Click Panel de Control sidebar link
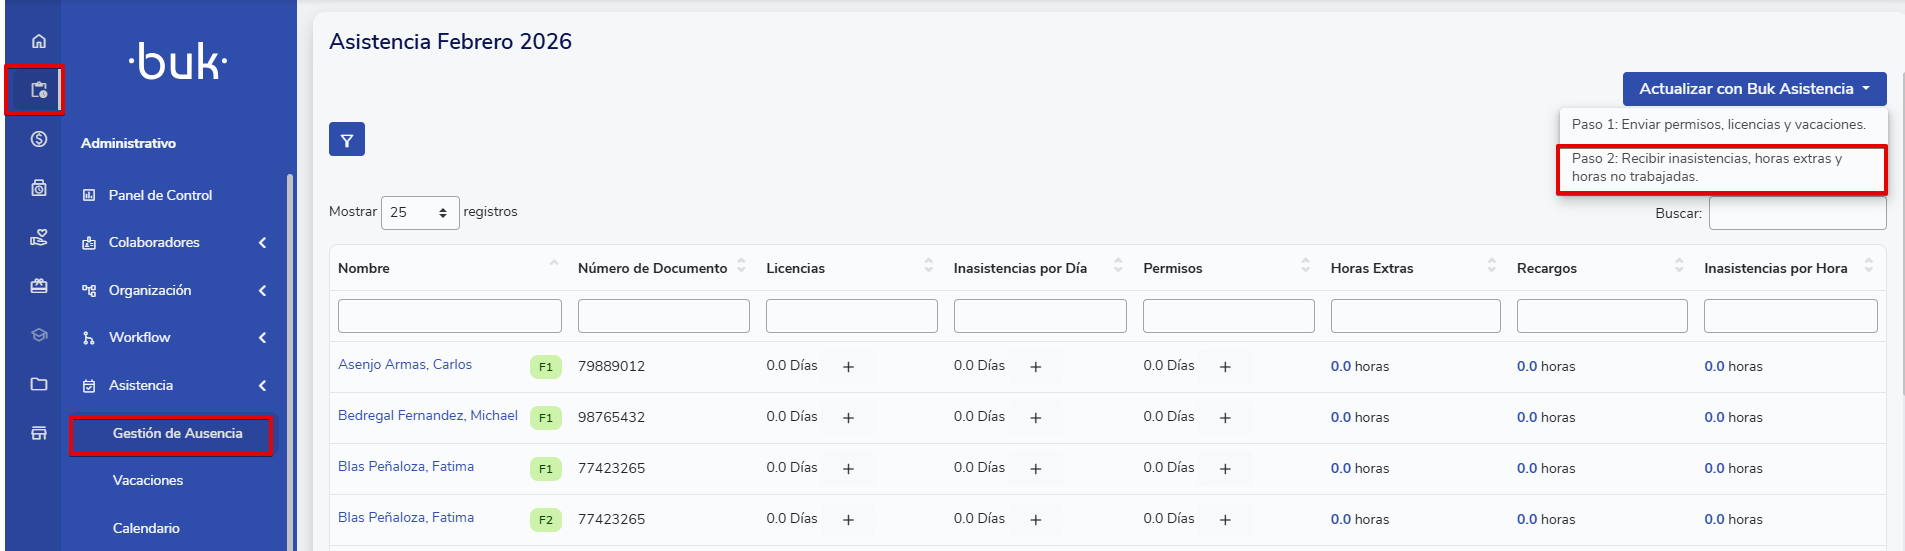Image resolution: width=1905 pixels, height=551 pixels. coord(160,196)
